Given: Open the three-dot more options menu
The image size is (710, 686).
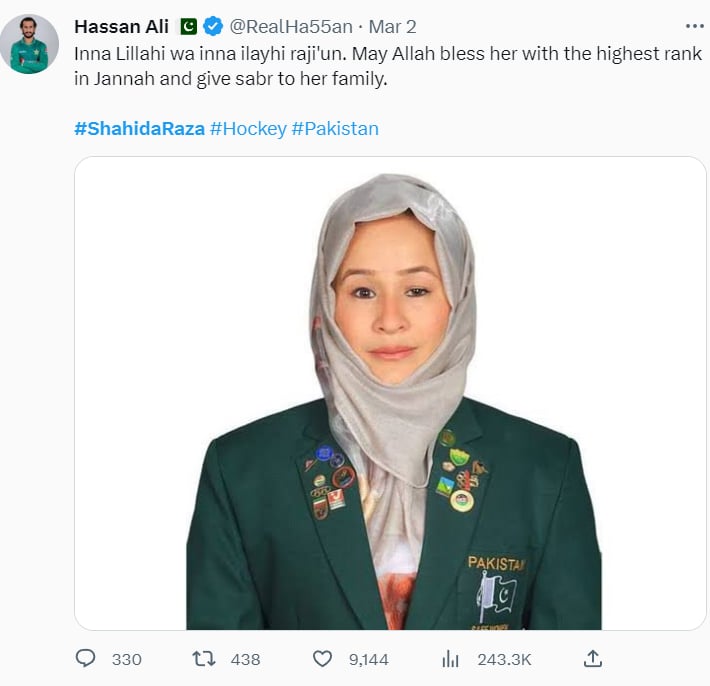Looking at the screenshot, I should (694, 26).
